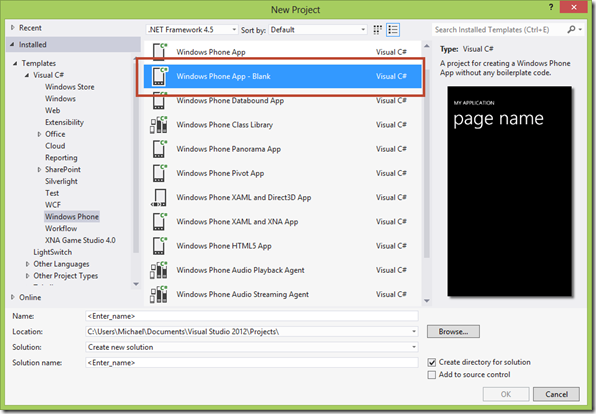The image size is (596, 414).
Task: Open the .NET Framework version dropdown
Action: pos(192,30)
